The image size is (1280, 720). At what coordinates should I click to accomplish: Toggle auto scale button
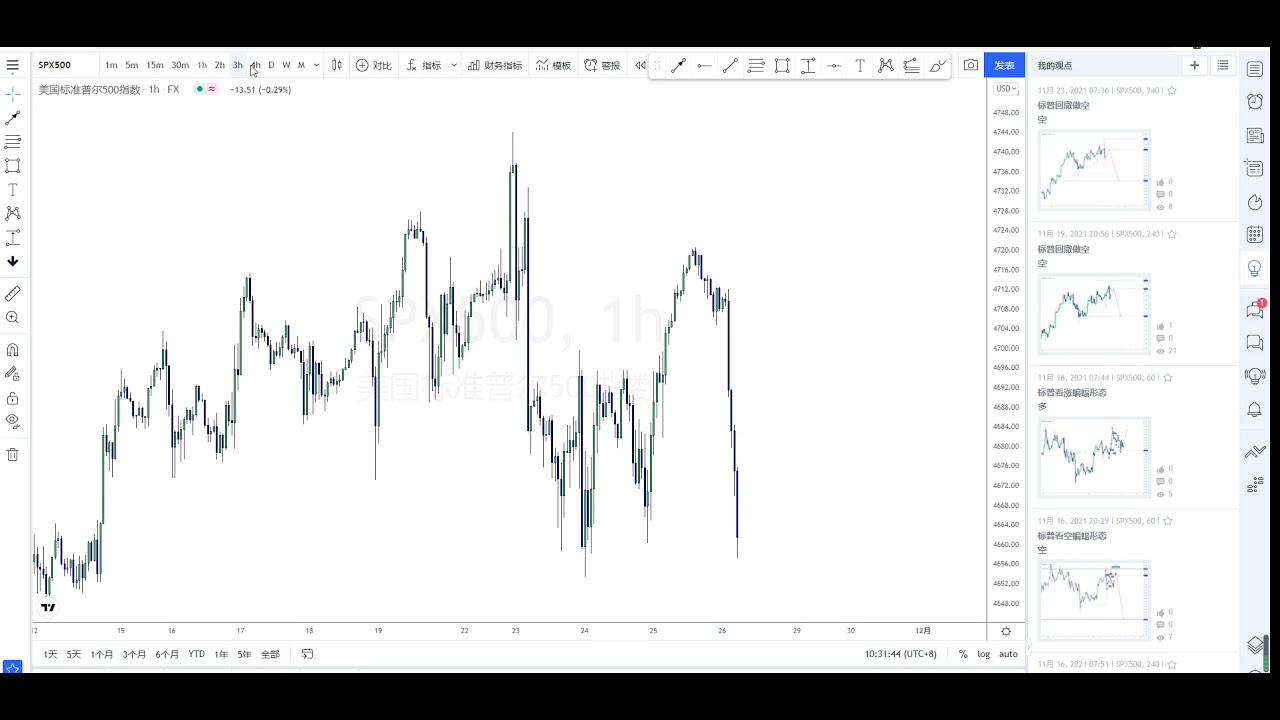1008,654
